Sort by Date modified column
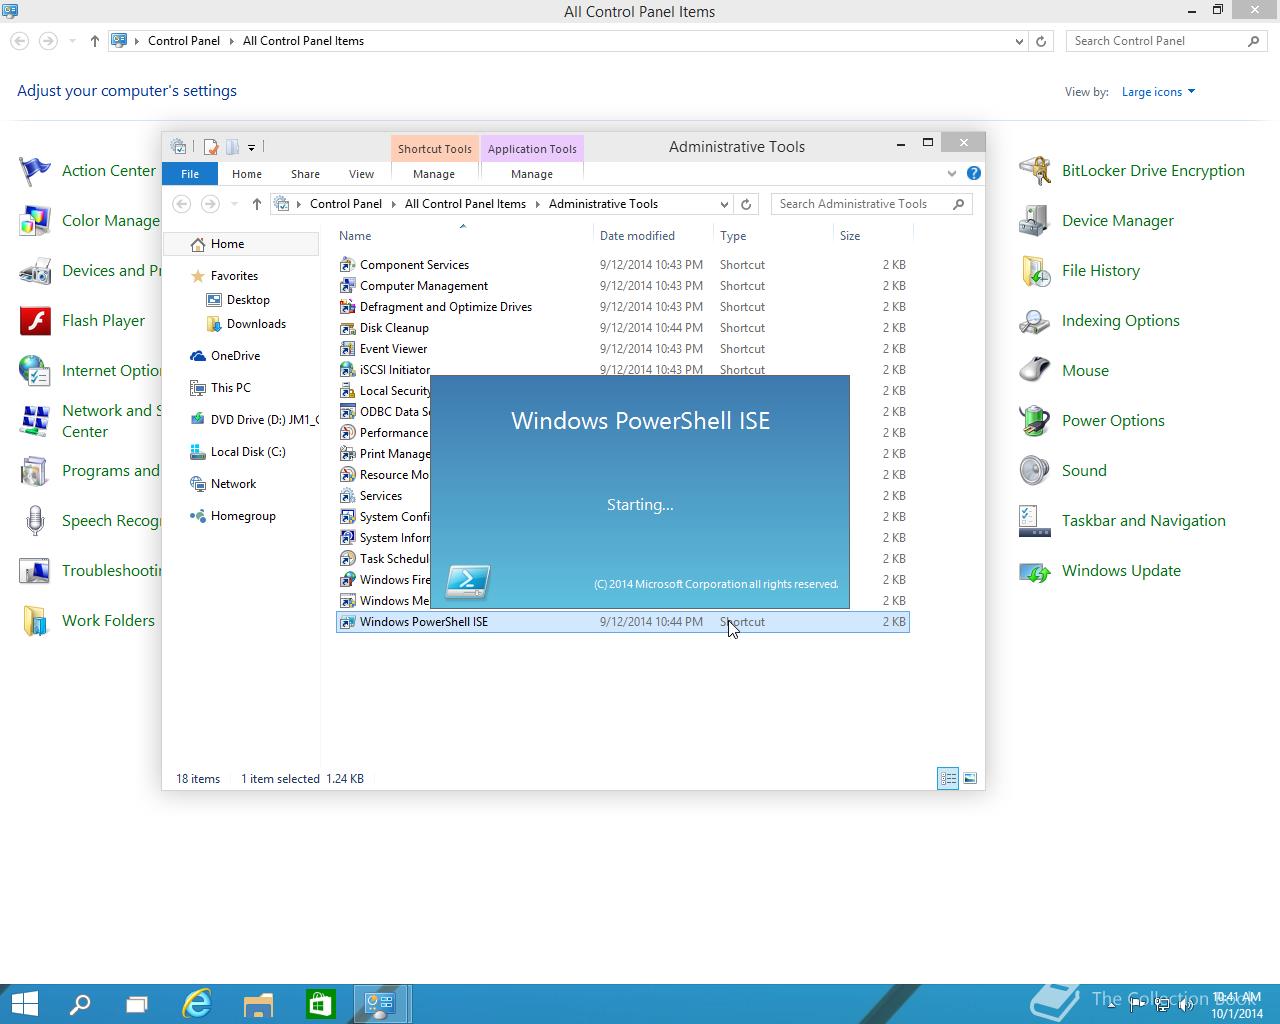This screenshot has height=1024, width=1280. pos(654,236)
